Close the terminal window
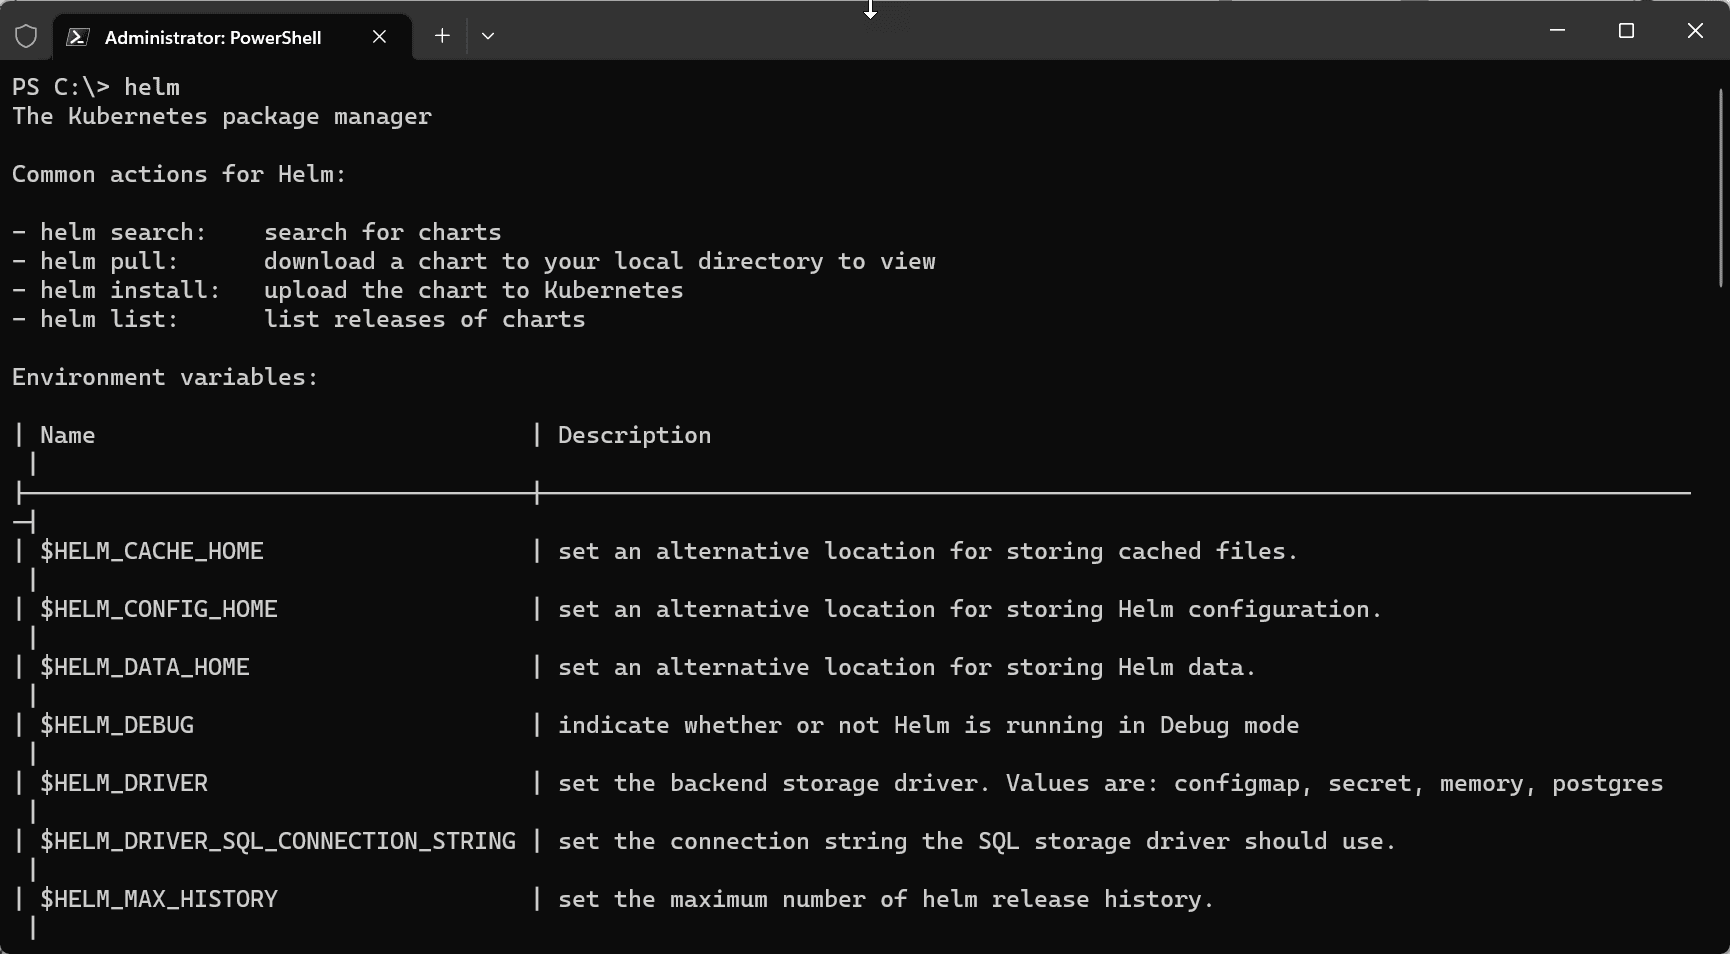1730x954 pixels. [x=1695, y=31]
